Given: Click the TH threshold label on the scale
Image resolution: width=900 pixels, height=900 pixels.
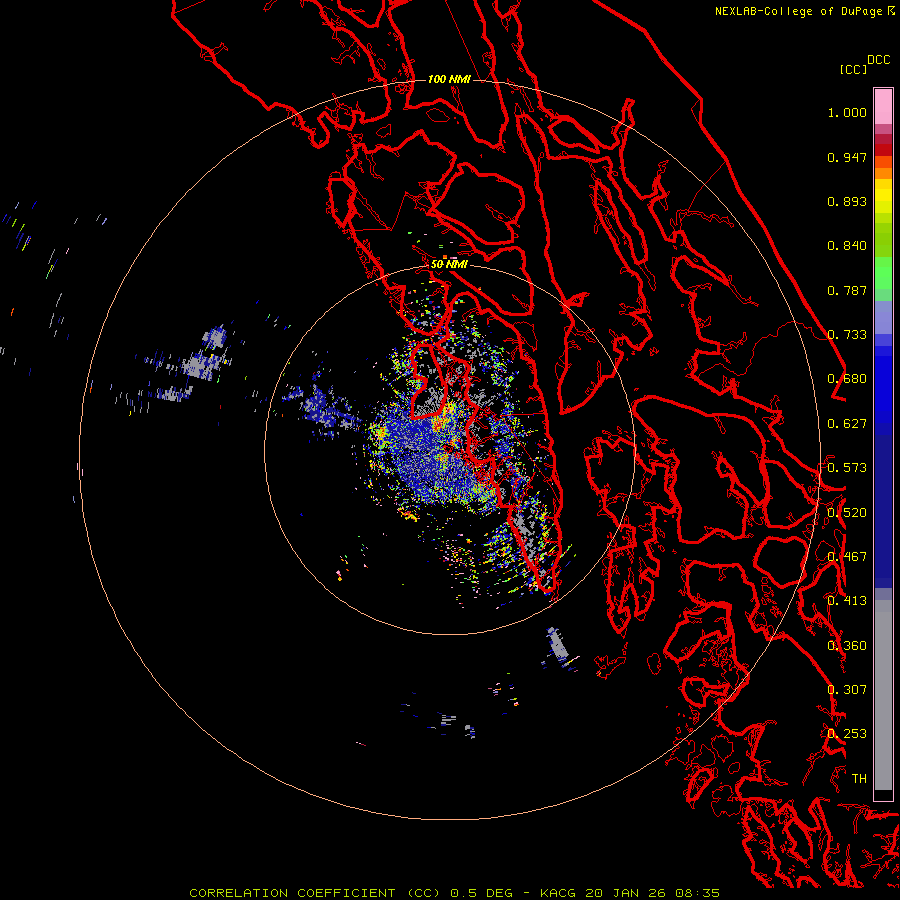Looking at the screenshot, I should click(x=859, y=779).
